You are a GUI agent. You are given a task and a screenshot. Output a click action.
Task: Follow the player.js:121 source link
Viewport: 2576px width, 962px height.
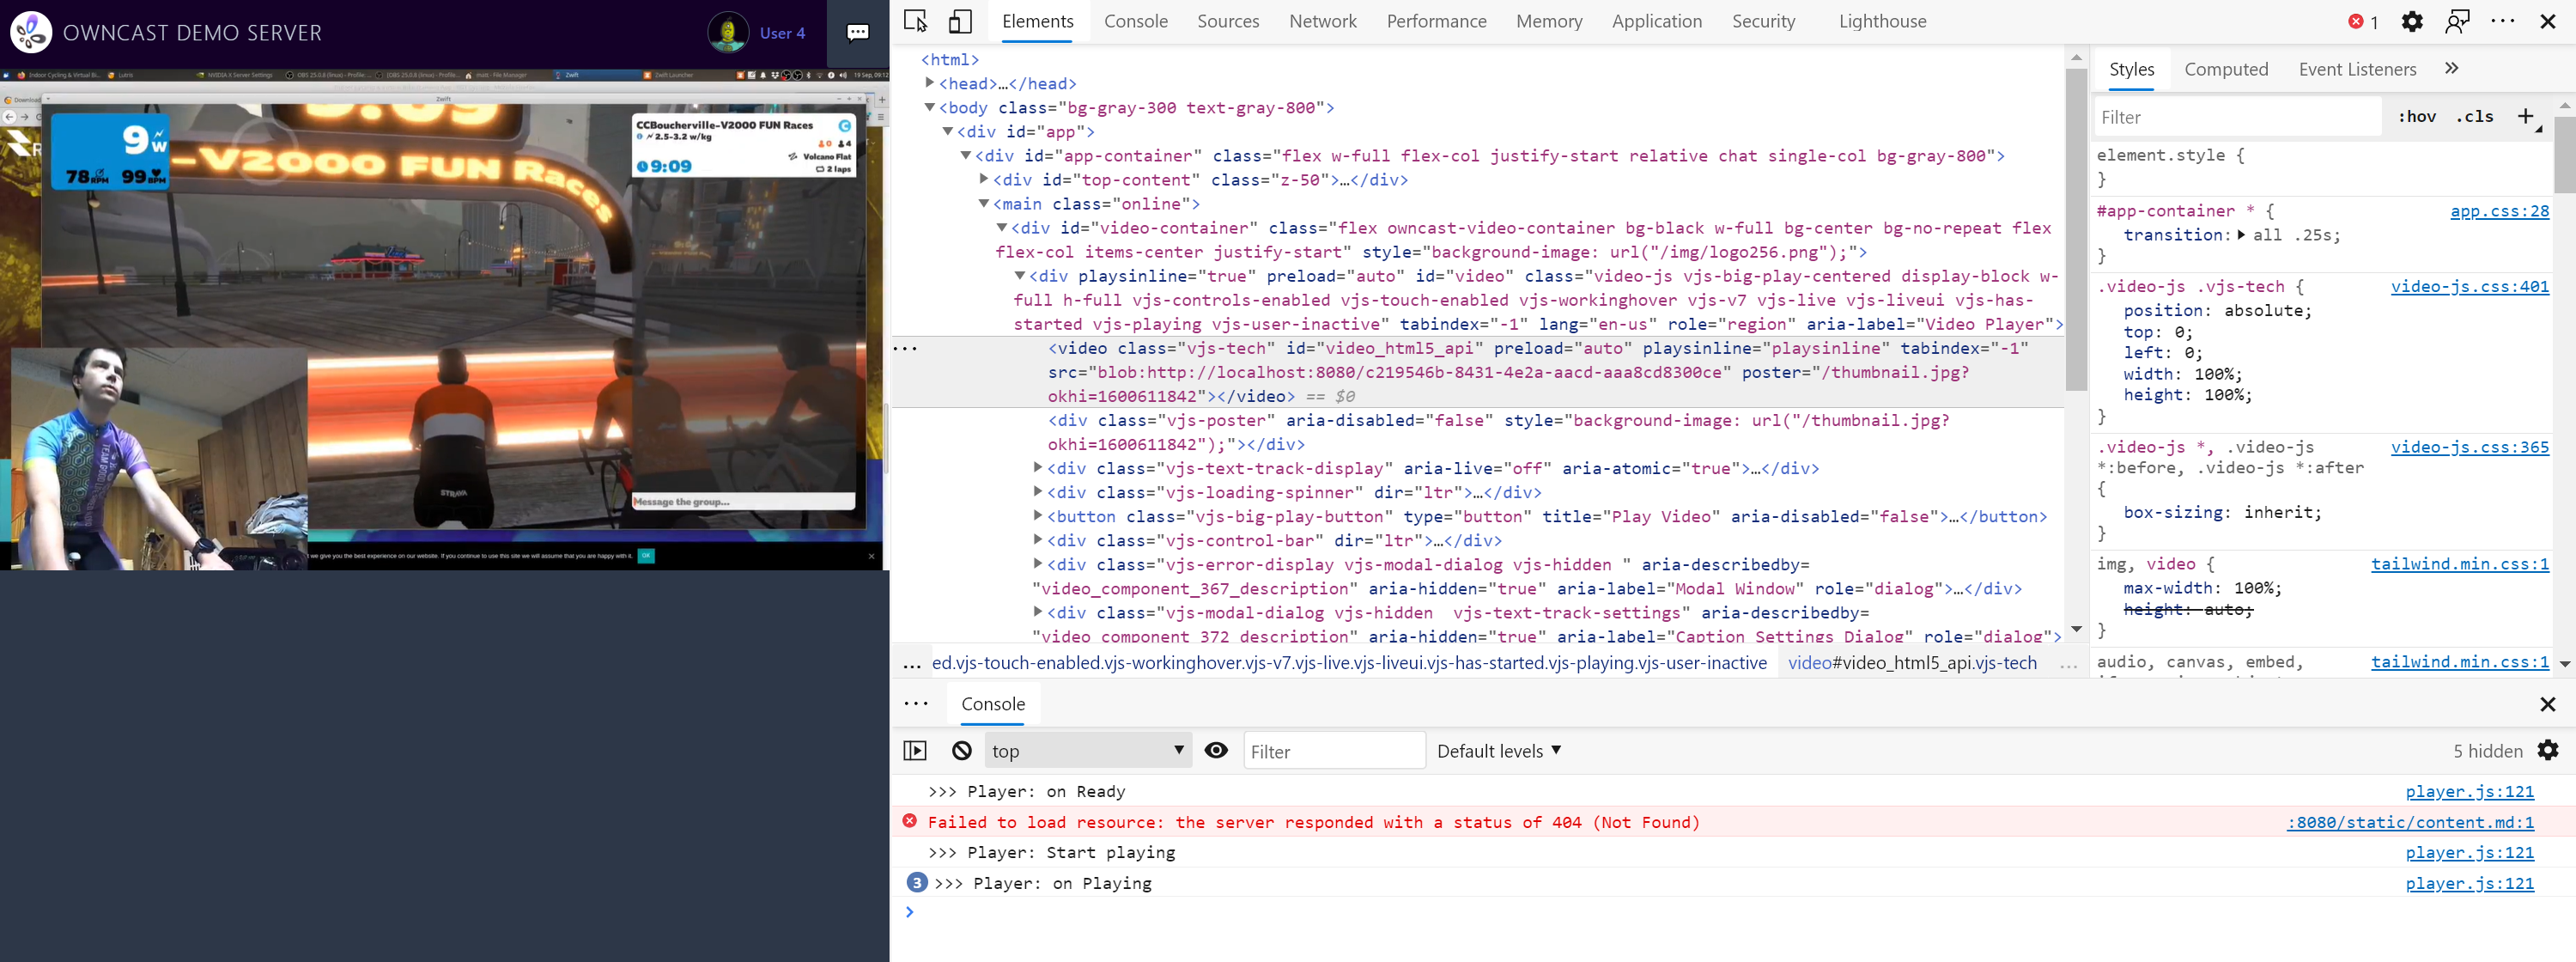click(x=2470, y=791)
